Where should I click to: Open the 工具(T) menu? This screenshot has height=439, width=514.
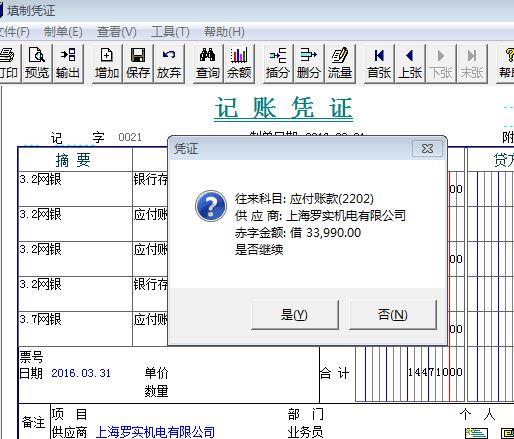tap(170, 32)
